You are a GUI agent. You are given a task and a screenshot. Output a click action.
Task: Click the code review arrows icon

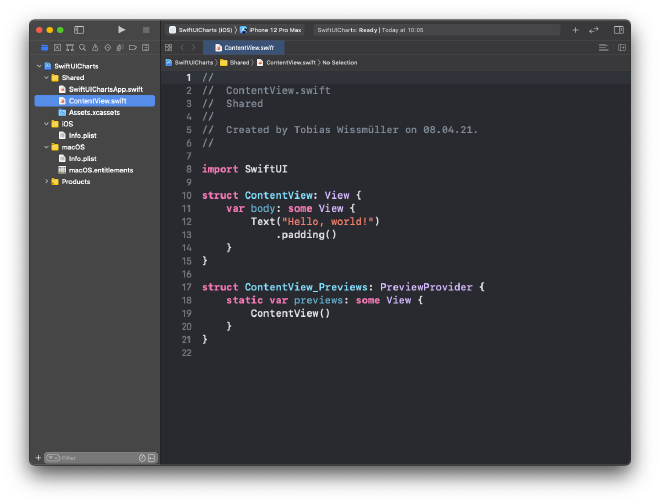(x=594, y=30)
